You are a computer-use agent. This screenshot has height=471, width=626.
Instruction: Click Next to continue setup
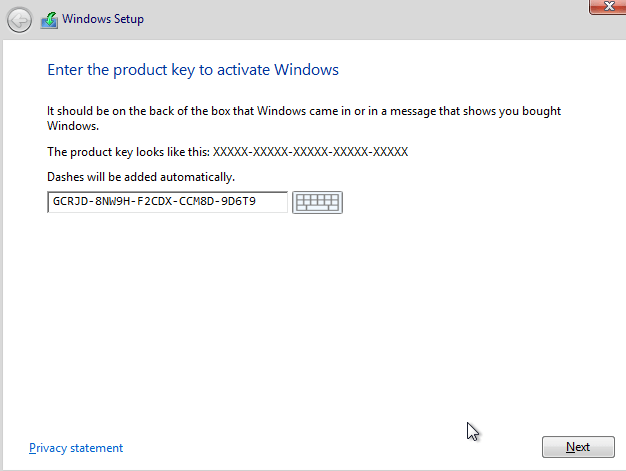577,447
